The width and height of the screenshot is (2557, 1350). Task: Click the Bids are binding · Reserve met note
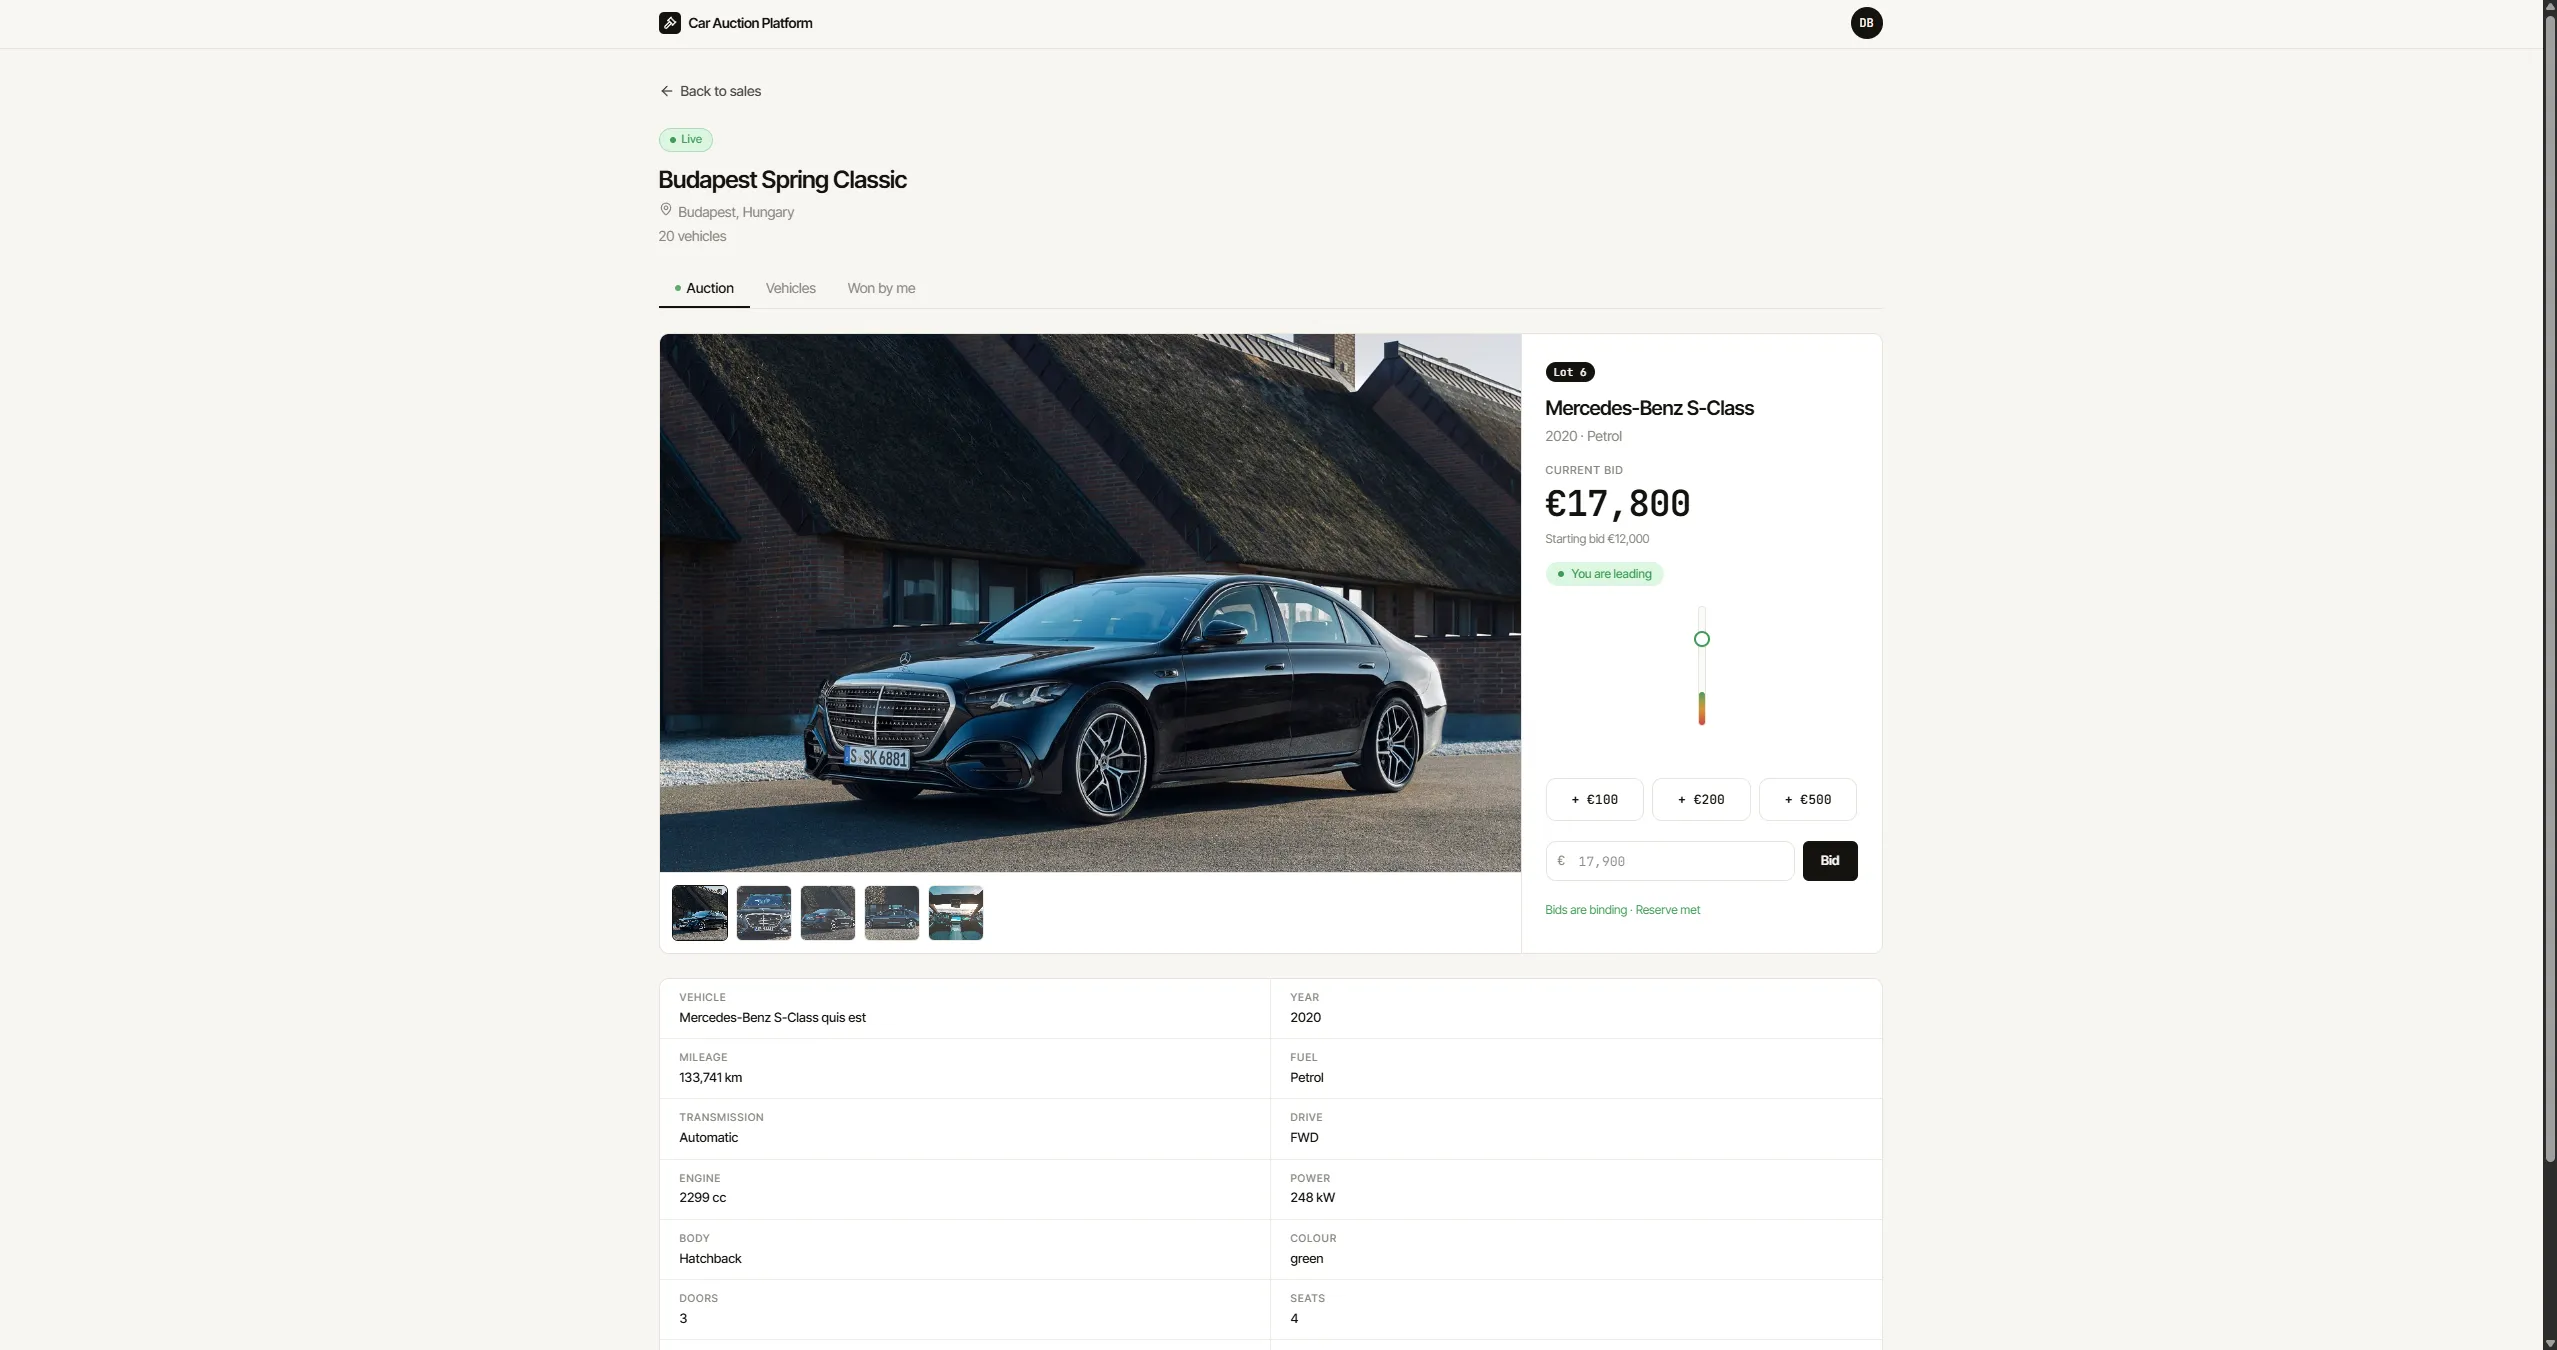1622,910
